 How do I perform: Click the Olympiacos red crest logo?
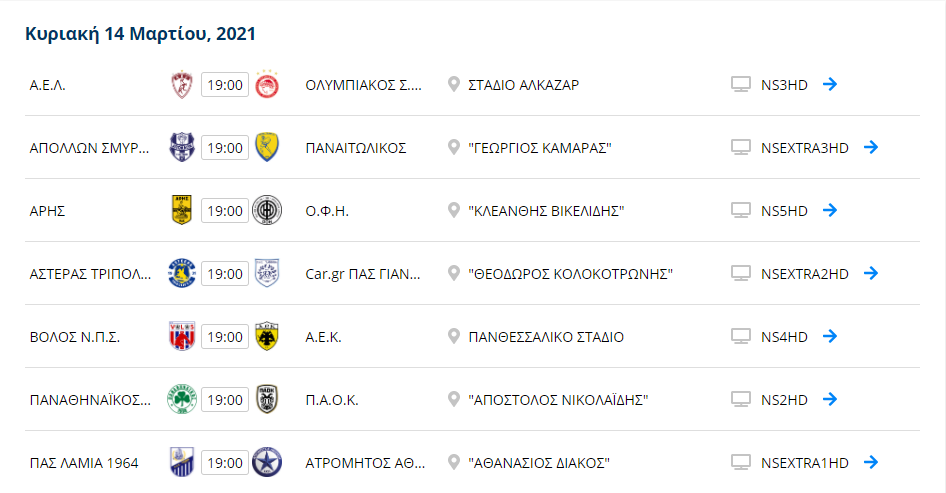click(x=267, y=84)
